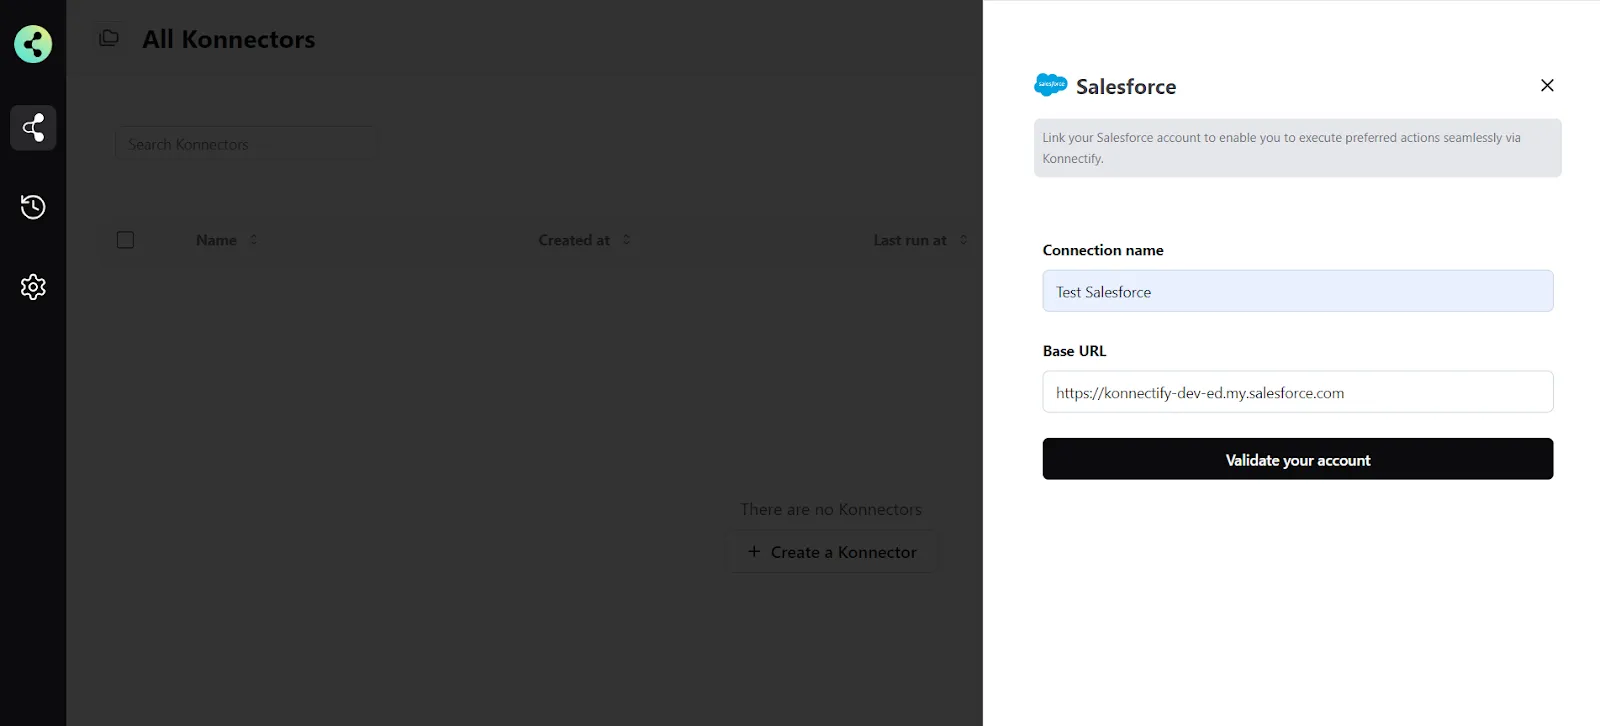Open the Konnectors share-node sidebar icon
The height and width of the screenshot is (726, 1600).
[x=33, y=128]
